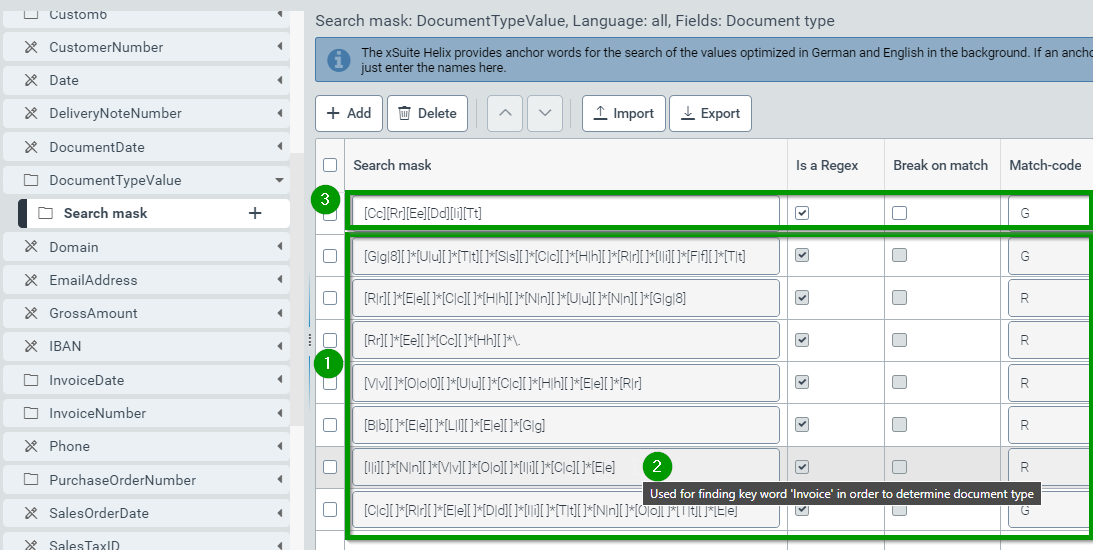Viewport: 1093px width, 550px height.
Task: Toggle the select-all checkbox in table header
Action: point(330,166)
